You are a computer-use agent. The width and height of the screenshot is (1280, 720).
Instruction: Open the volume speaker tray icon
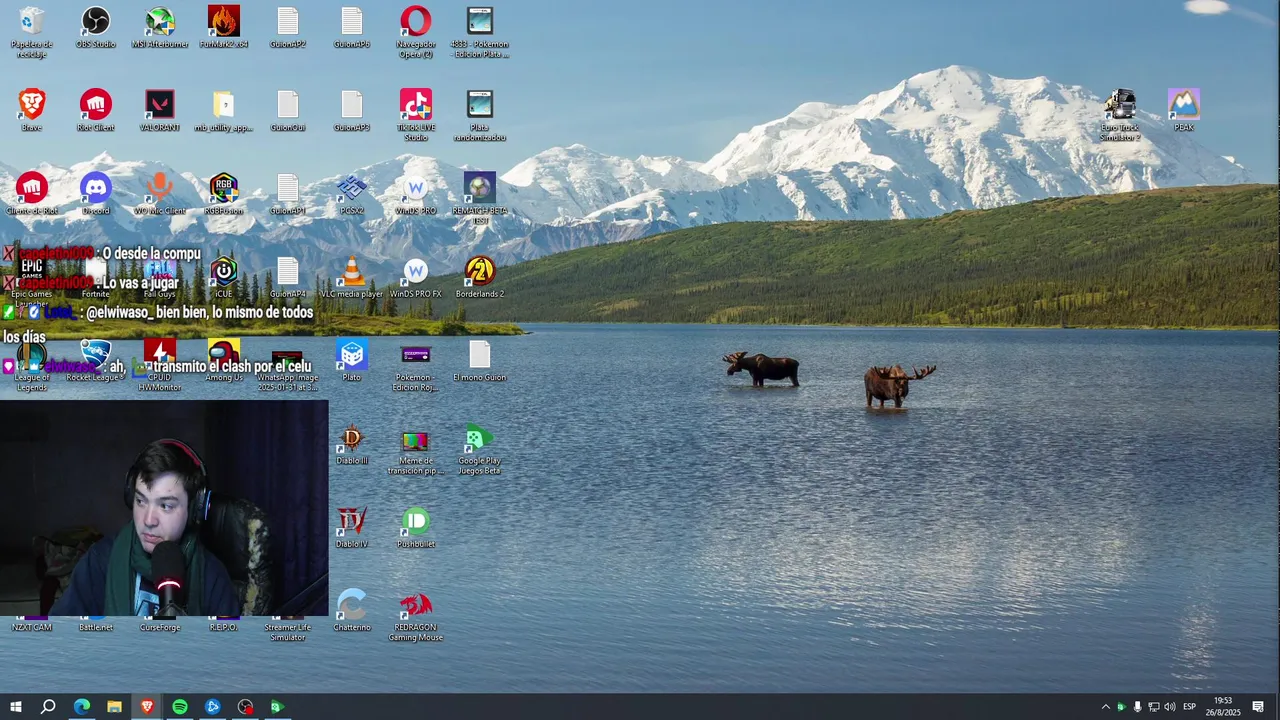coord(1169,707)
